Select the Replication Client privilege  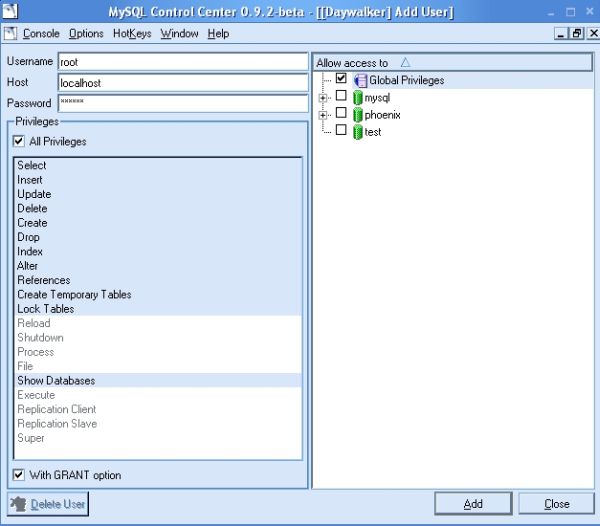click(158, 409)
